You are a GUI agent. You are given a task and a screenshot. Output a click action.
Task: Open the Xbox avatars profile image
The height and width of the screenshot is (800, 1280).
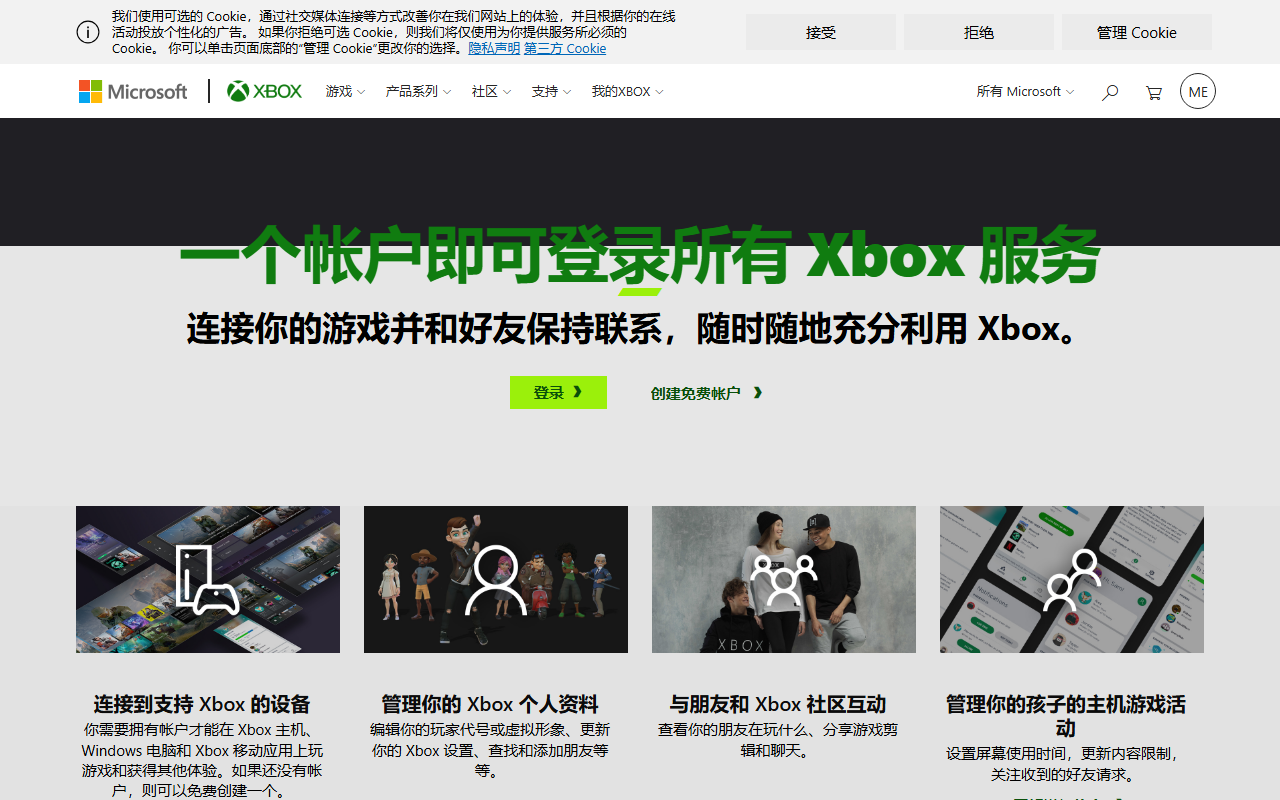click(x=496, y=579)
